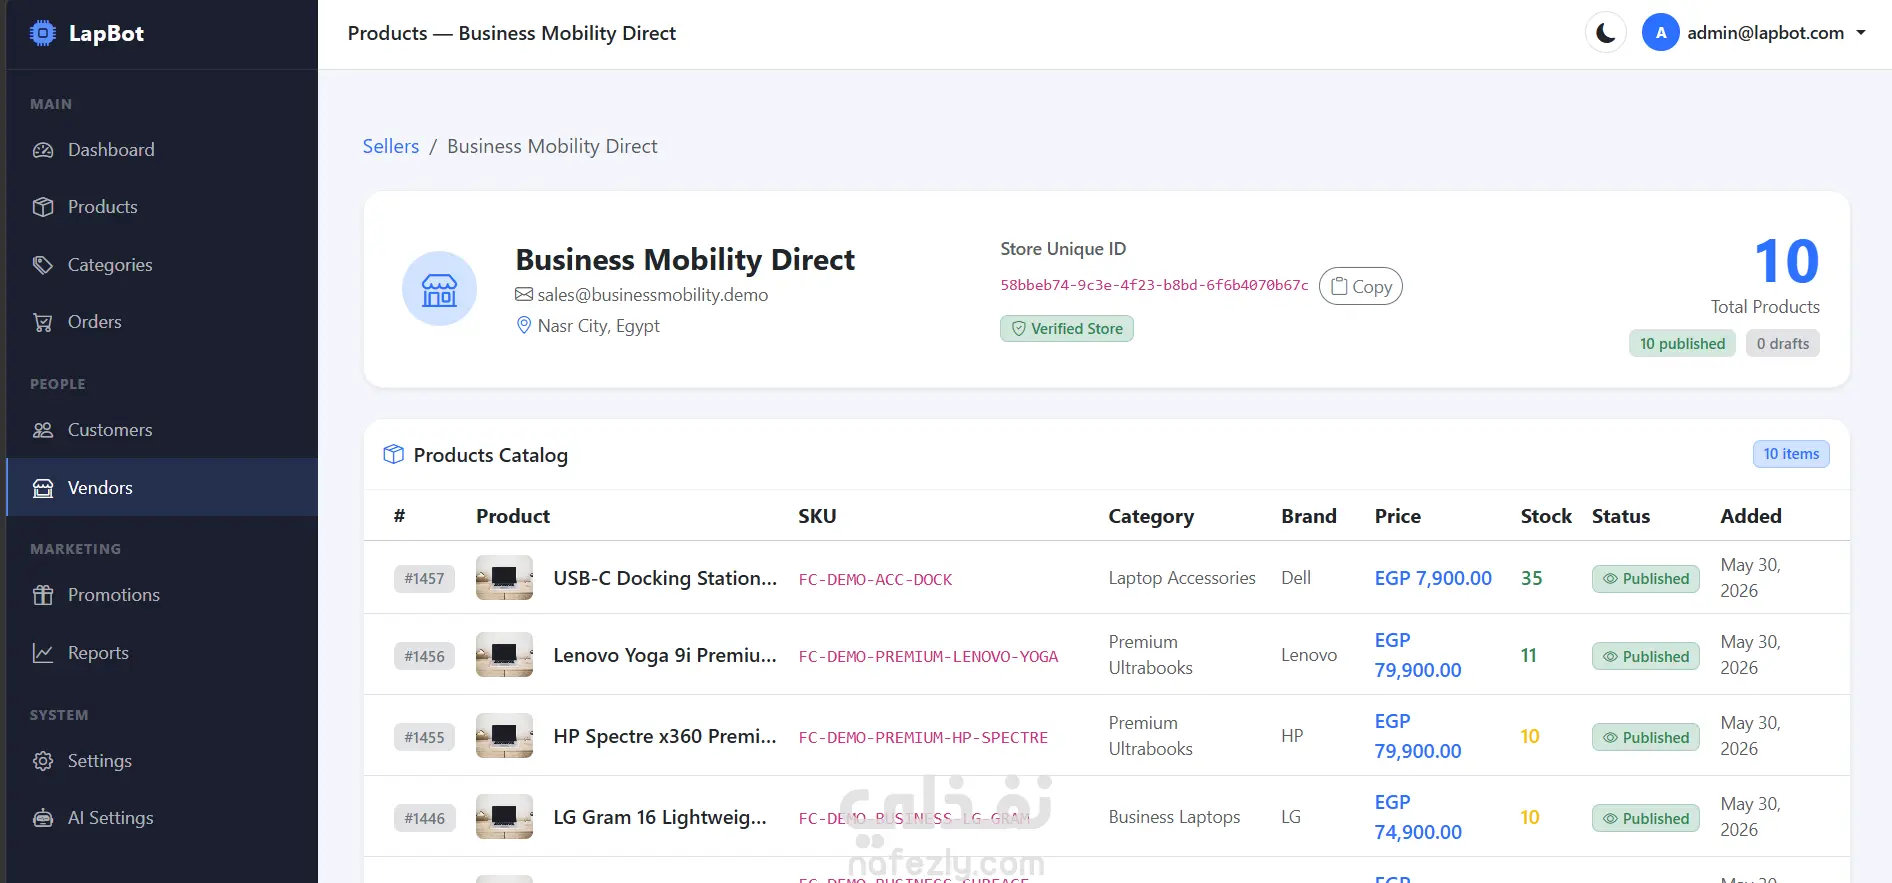Select the Vendors storefront icon

coord(43,488)
